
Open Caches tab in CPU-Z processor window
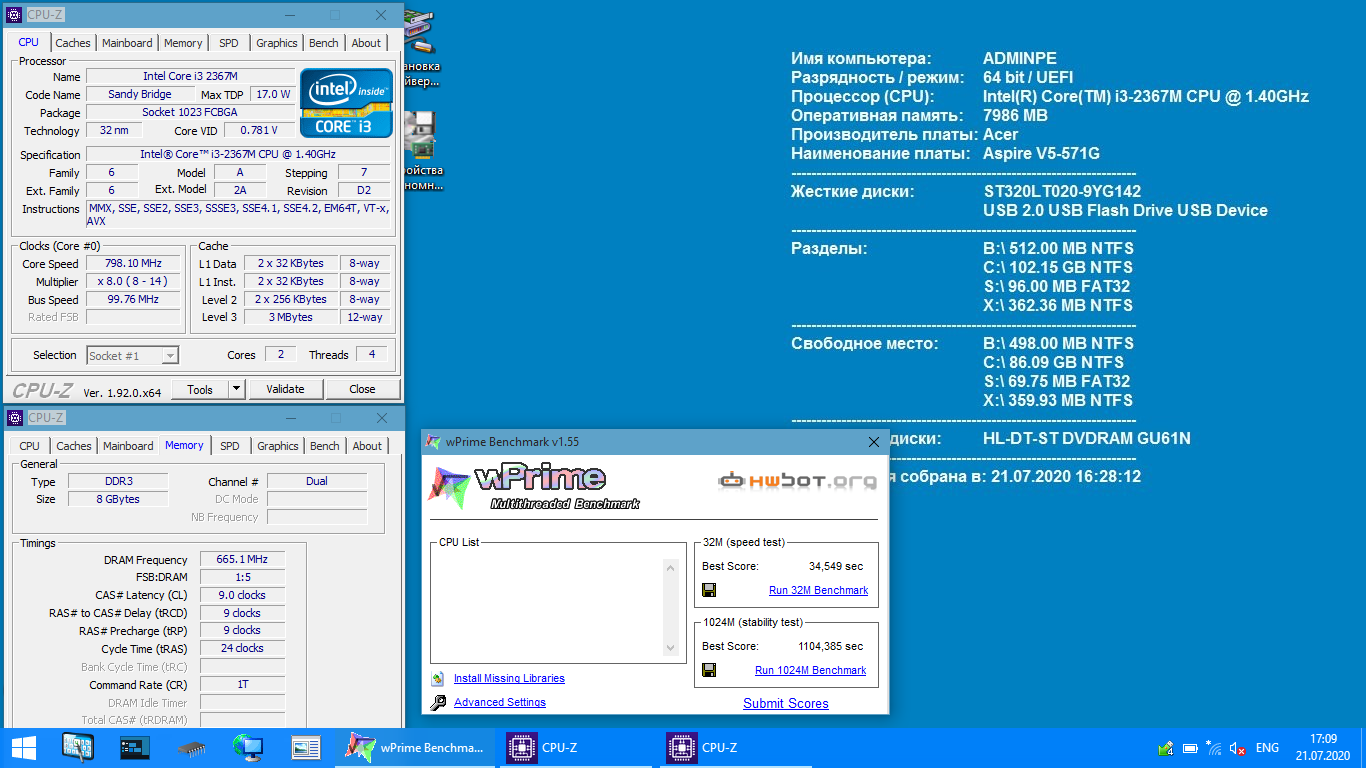73,43
